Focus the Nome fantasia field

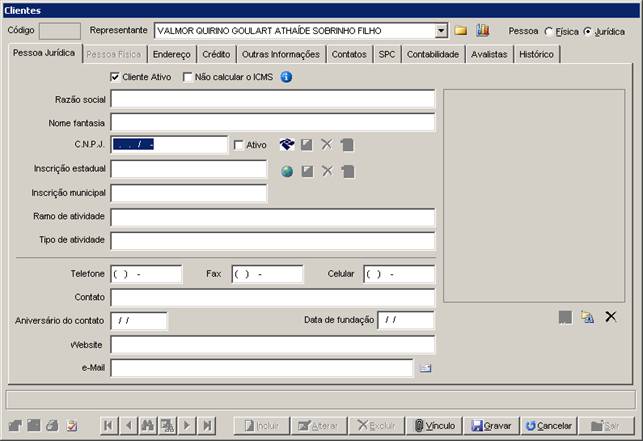point(273,122)
